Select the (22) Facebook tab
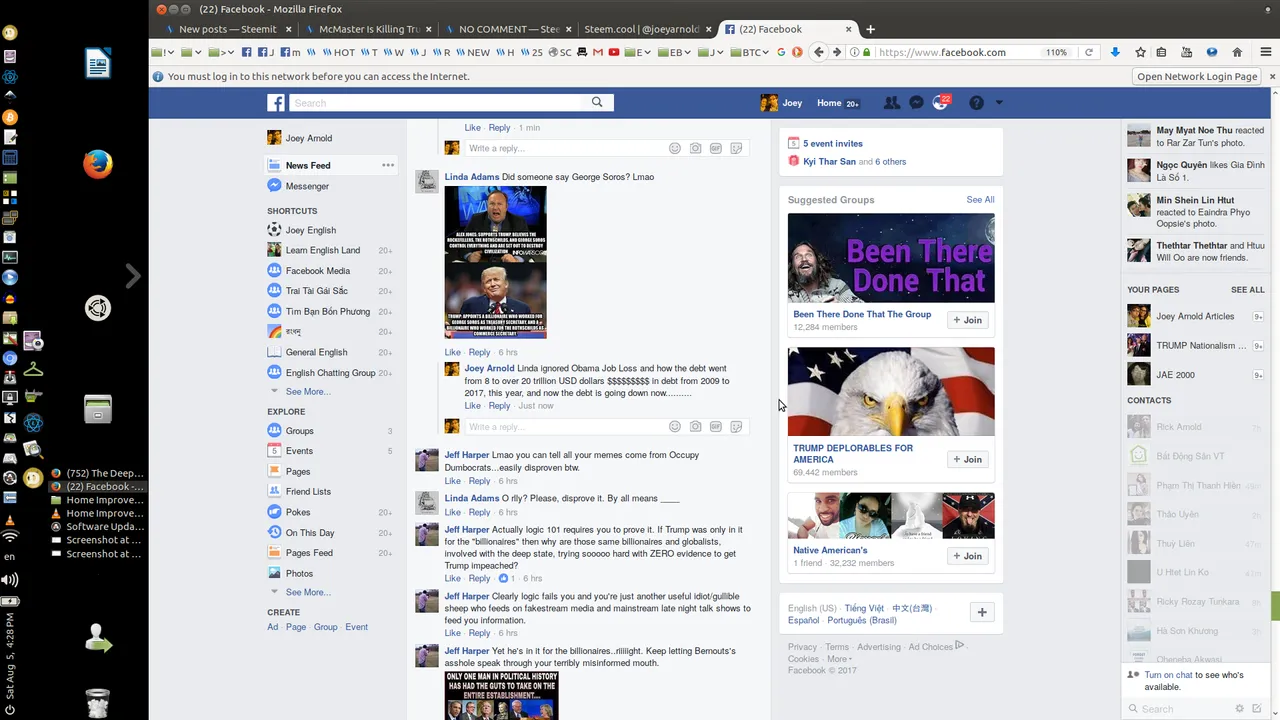Image resolution: width=1280 pixels, height=720 pixels. point(786,29)
